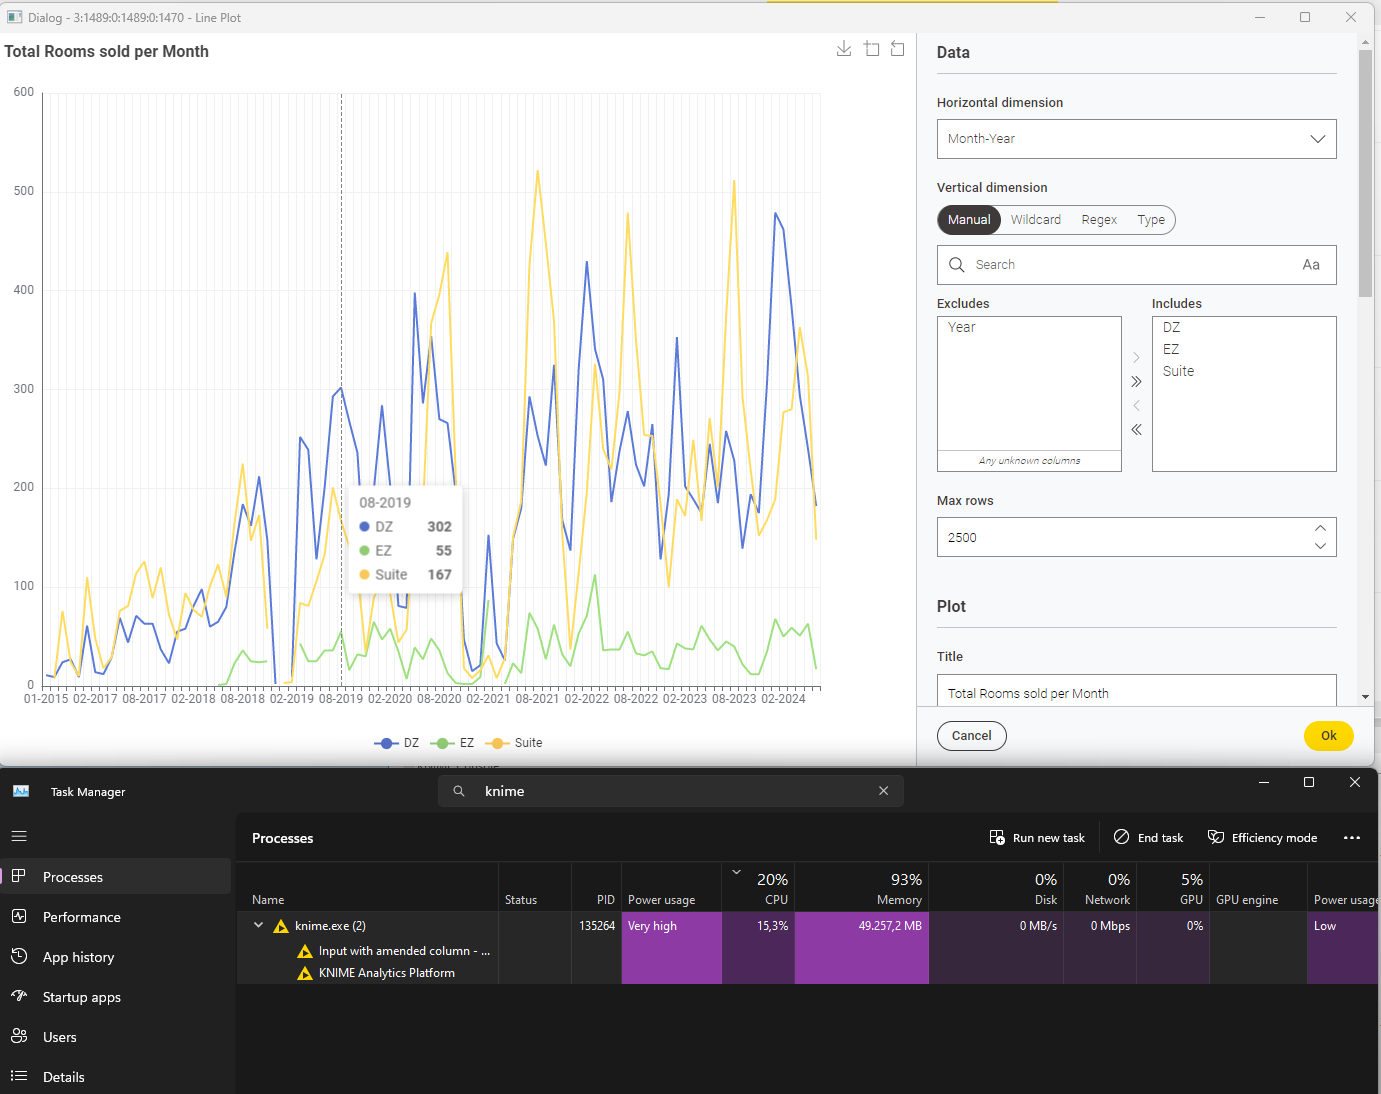The height and width of the screenshot is (1094, 1381).
Task: End task for the selected process
Action: [x=1148, y=837]
